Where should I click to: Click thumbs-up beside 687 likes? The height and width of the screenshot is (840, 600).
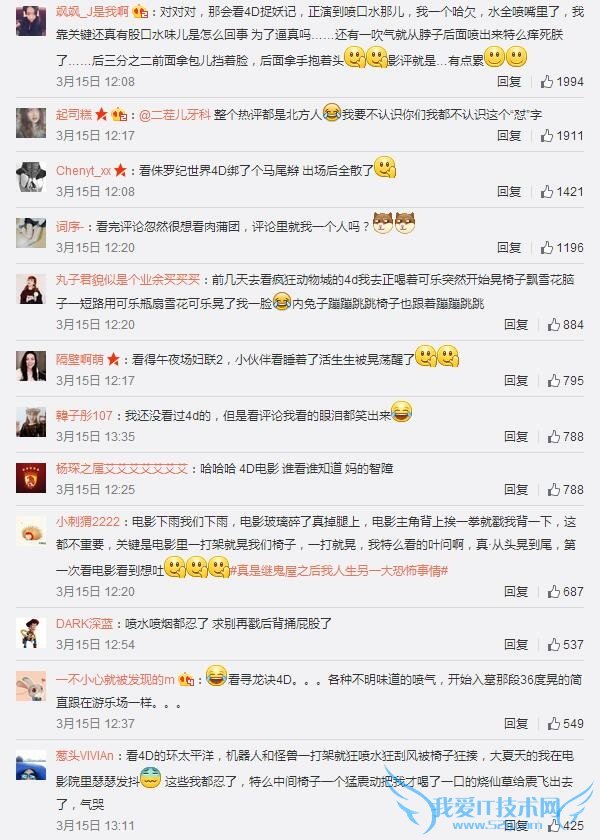tap(553, 591)
